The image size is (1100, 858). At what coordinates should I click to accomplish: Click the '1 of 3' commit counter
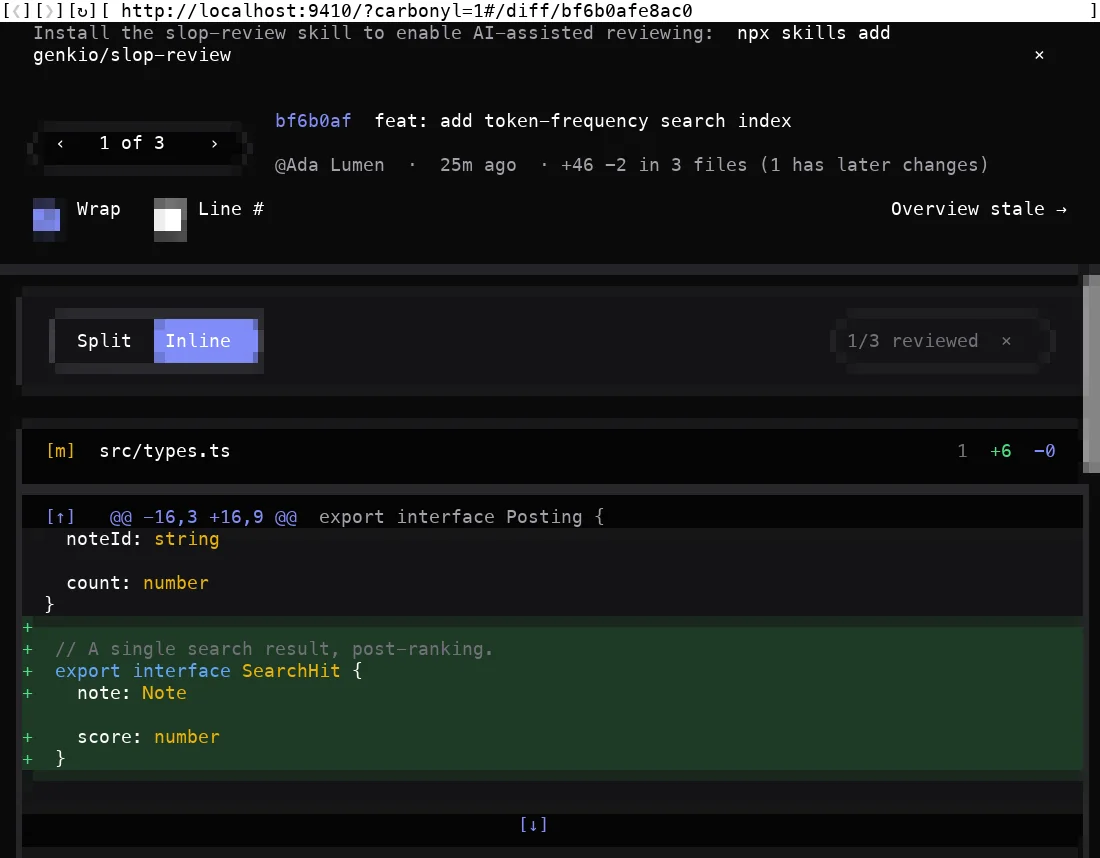tap(132, 143)
